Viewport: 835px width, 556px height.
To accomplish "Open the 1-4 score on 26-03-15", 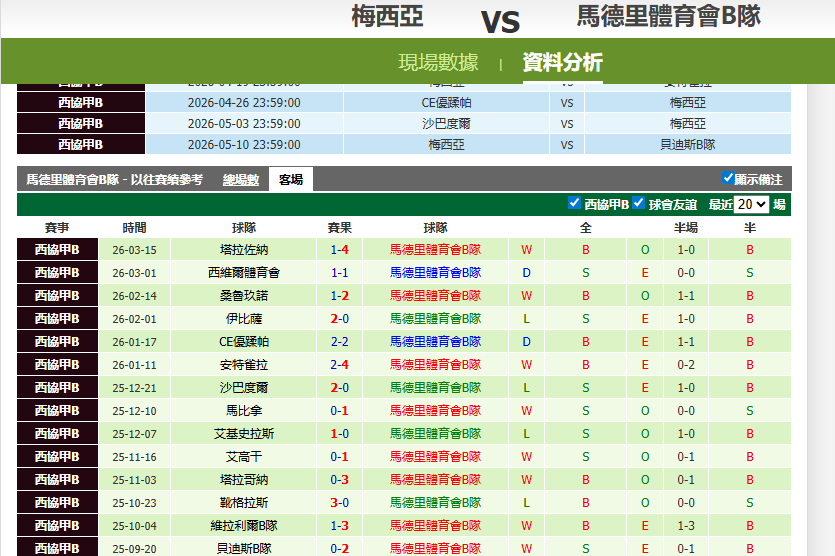I will pyautogui.click(x=340, y=250).
